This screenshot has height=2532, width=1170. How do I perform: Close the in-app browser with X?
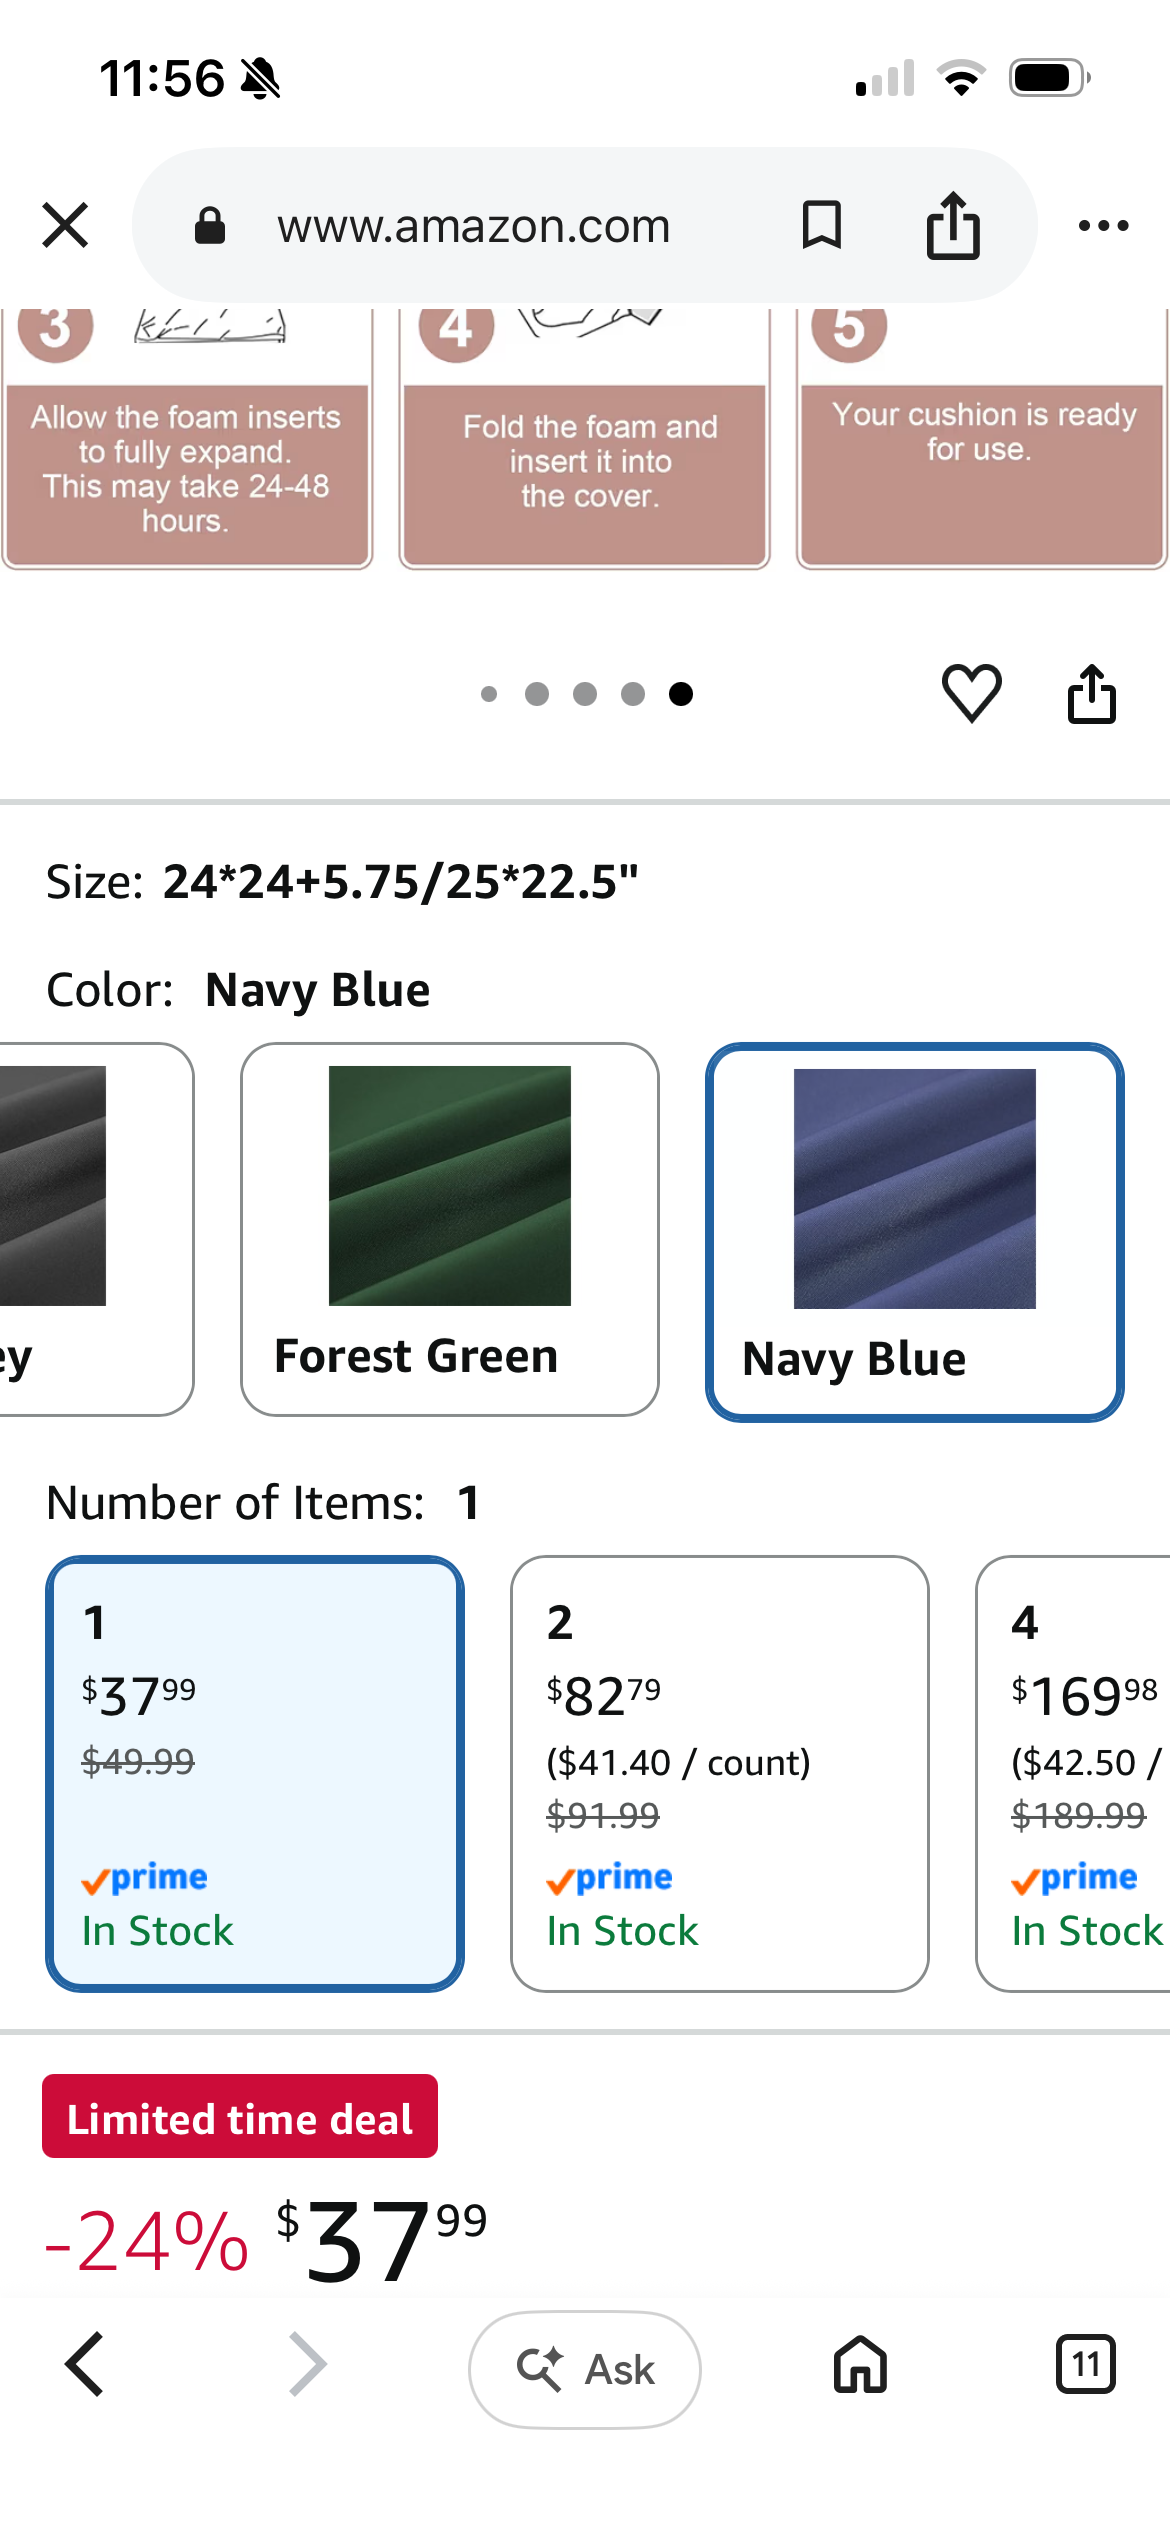[65, 224]
